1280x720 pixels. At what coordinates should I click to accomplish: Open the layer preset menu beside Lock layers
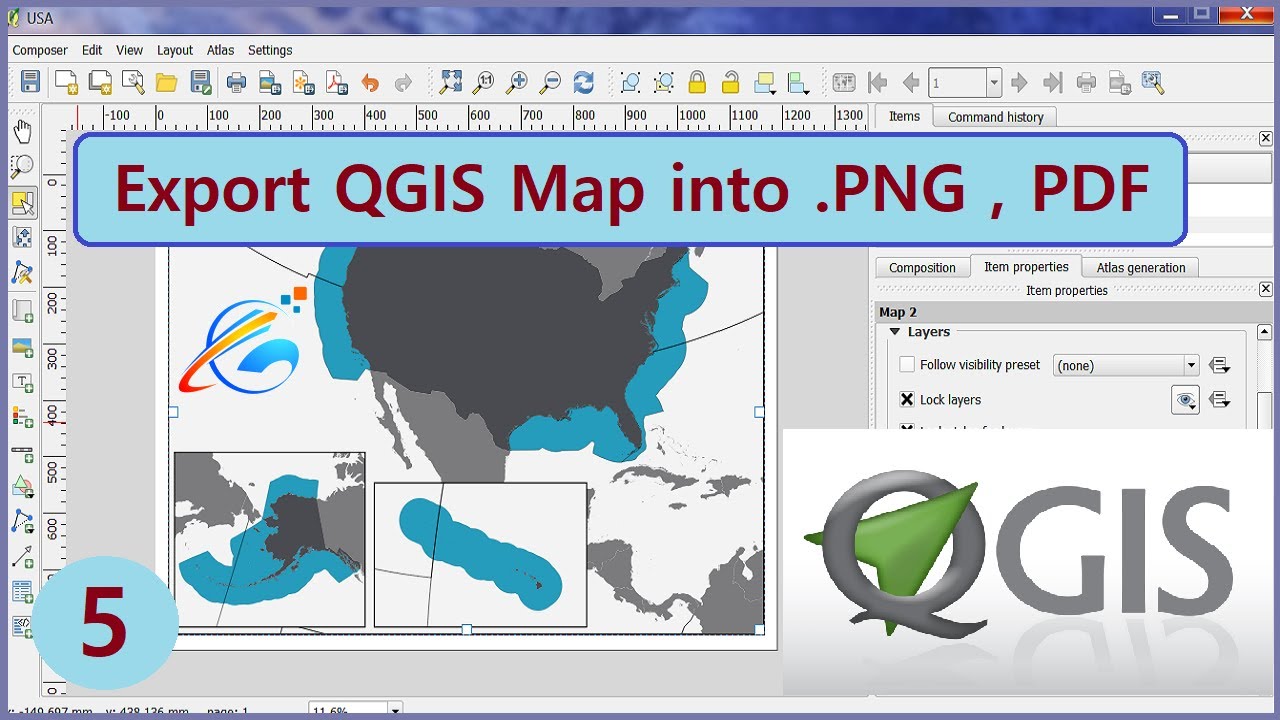1219,399
